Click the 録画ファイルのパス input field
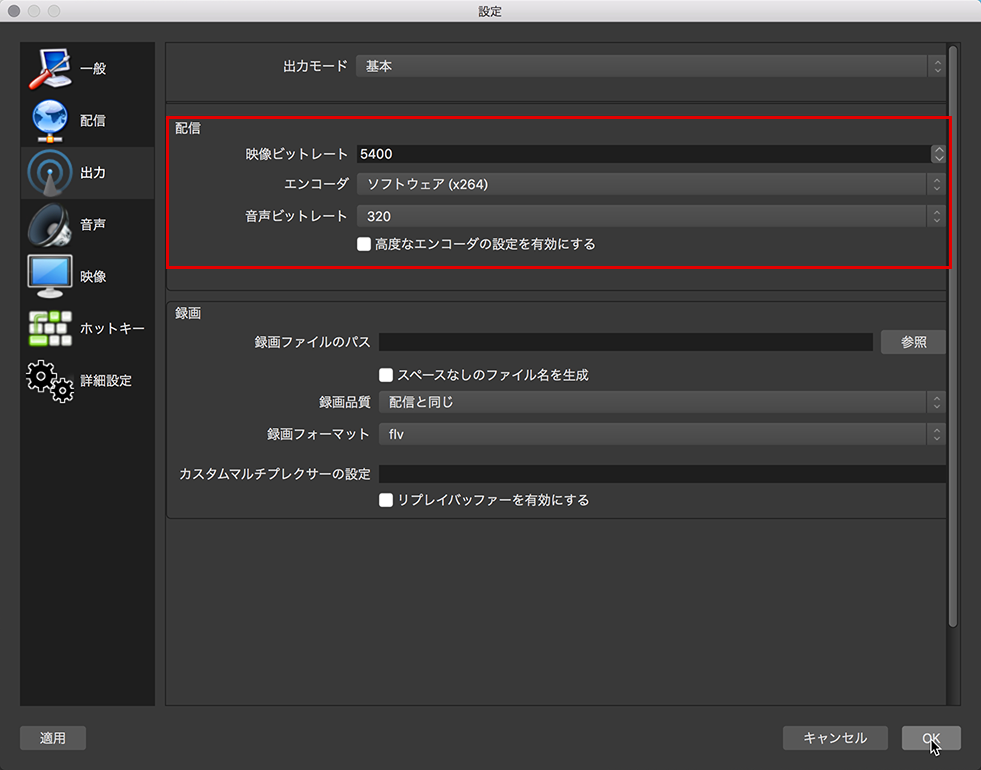Viewport: 981px width, 770px height. tap(626, 342)
